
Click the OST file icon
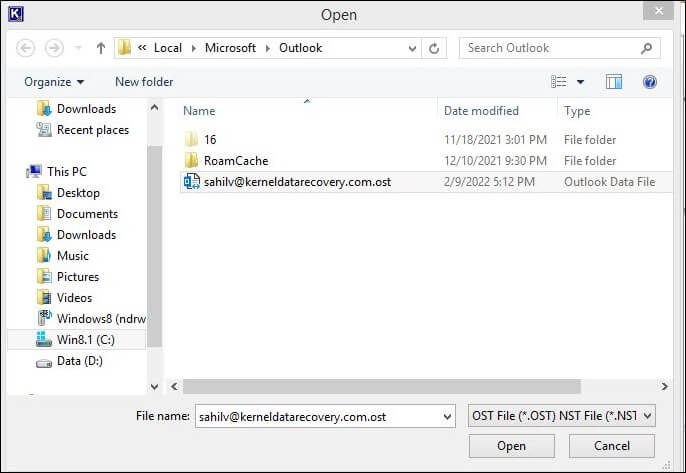192,181
